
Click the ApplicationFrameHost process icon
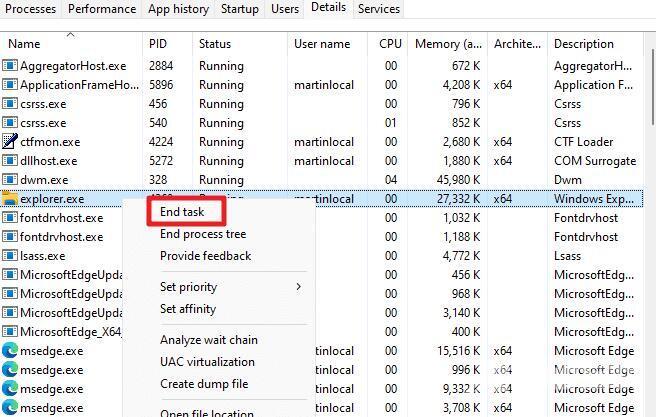tap(9, 85)
